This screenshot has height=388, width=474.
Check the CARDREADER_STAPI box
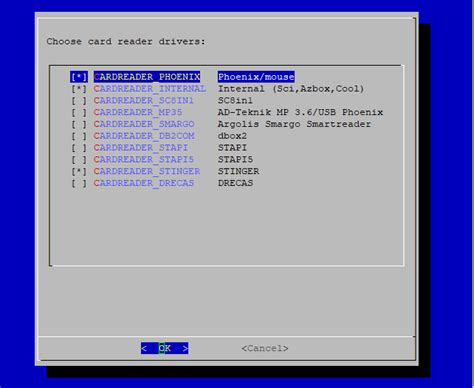79,148
